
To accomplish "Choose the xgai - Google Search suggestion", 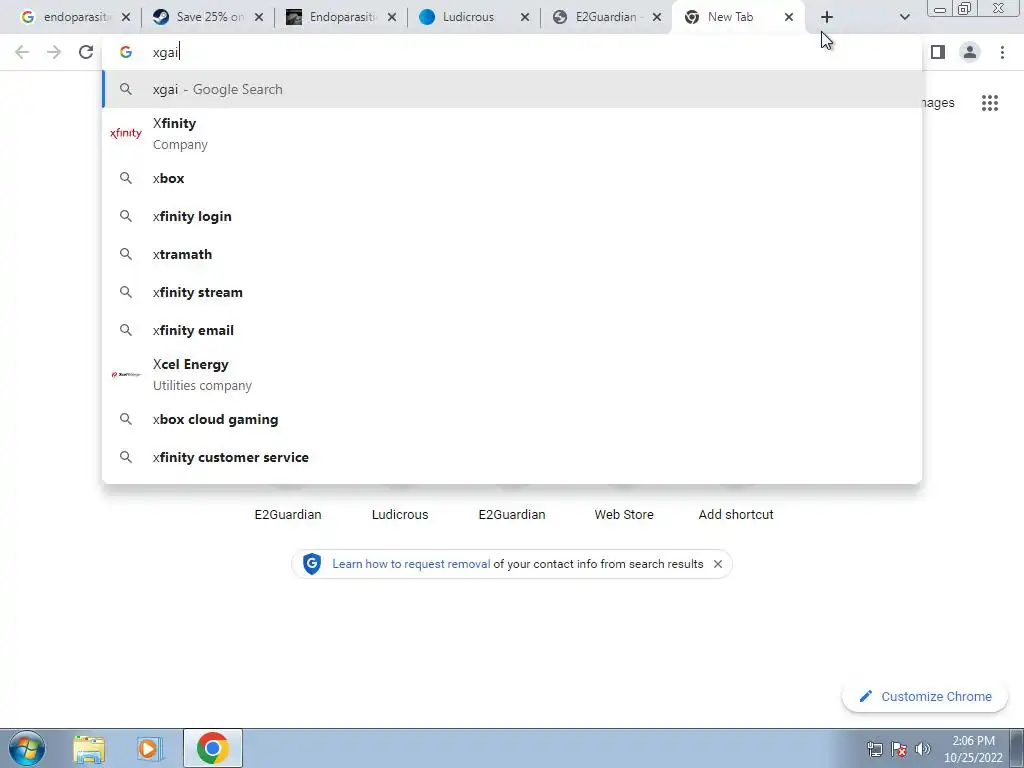I will pyautogui.click(x=512, y=89).
